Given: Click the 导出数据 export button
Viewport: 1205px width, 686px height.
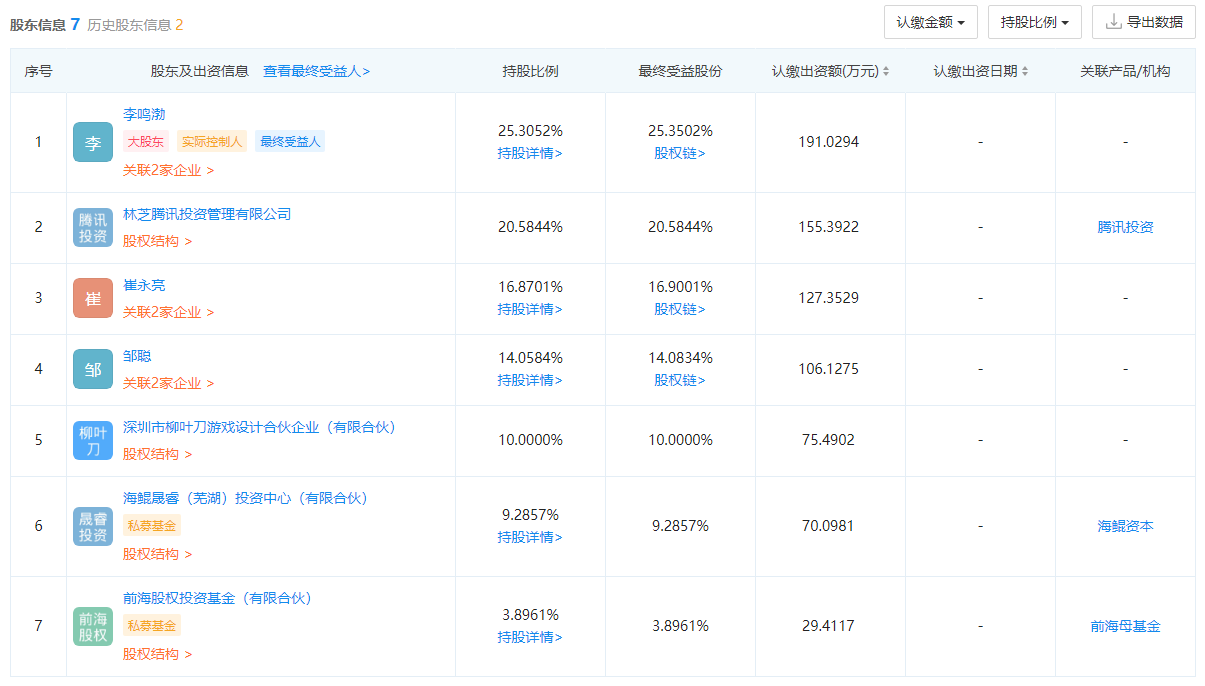Looking at the screenshot, I should tap(1143, 22).
